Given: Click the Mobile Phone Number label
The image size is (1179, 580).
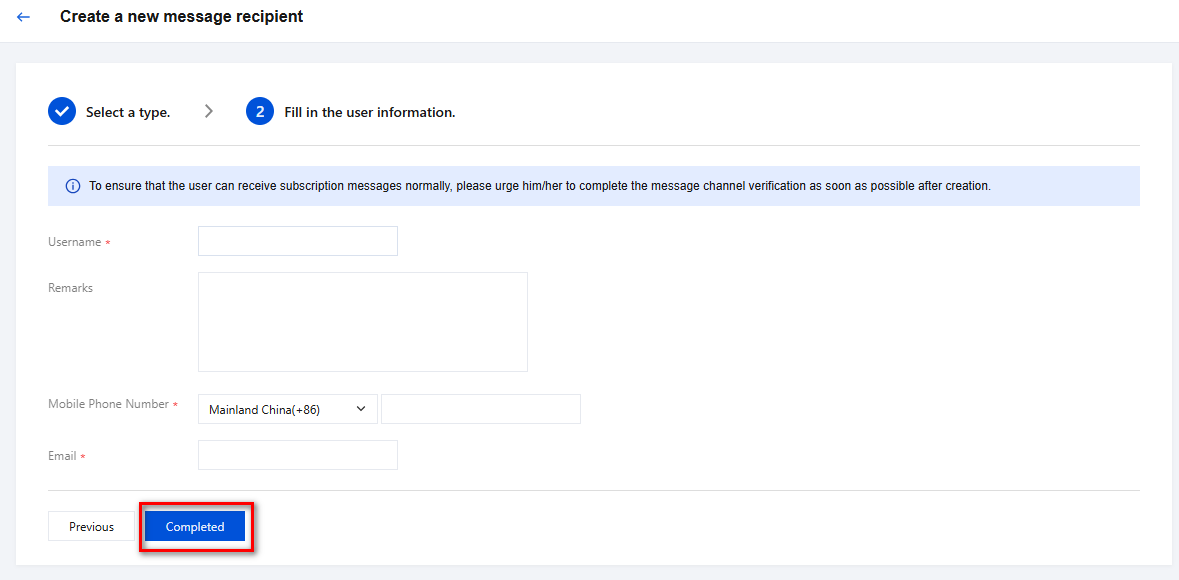Looking at the screenshot, I should (109, 404).
